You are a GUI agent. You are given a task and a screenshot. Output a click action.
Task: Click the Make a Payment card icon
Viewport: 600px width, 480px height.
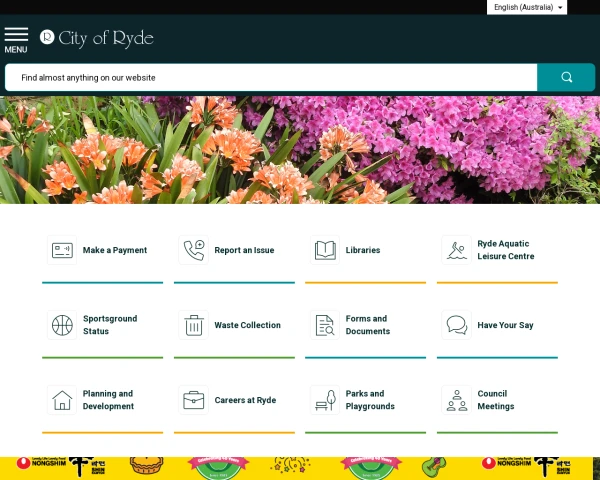pos(63,250)
